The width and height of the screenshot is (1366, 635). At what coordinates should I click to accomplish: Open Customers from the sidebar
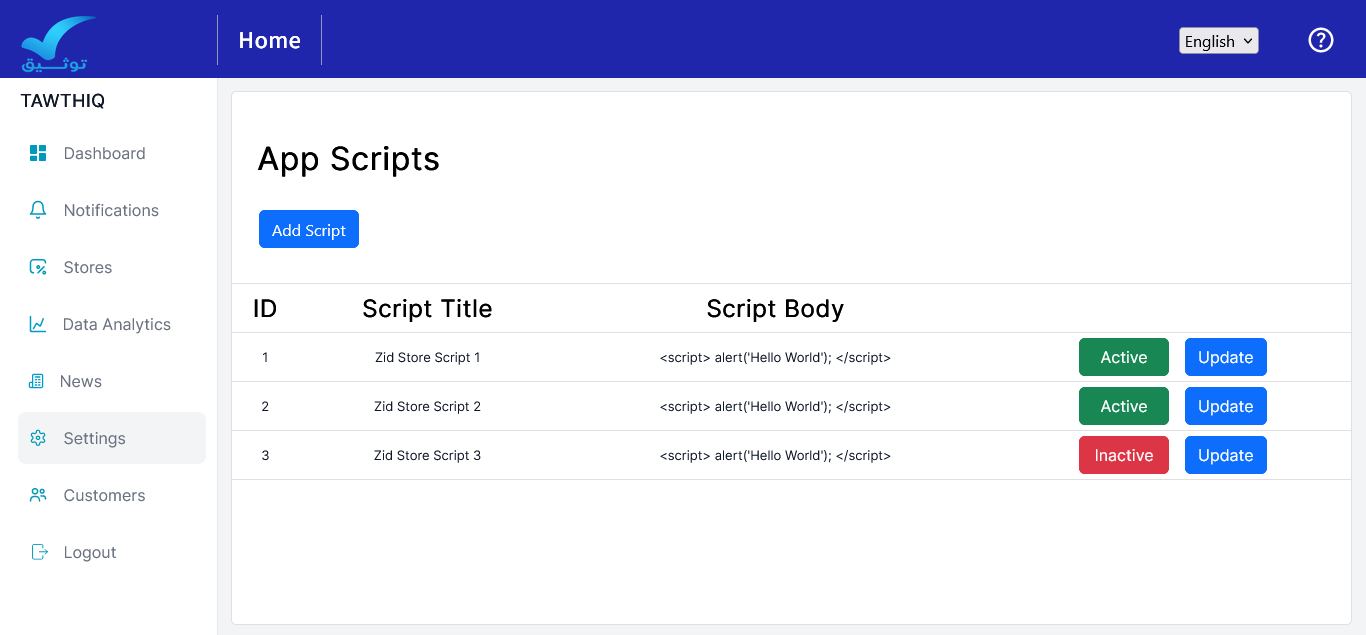112,495
